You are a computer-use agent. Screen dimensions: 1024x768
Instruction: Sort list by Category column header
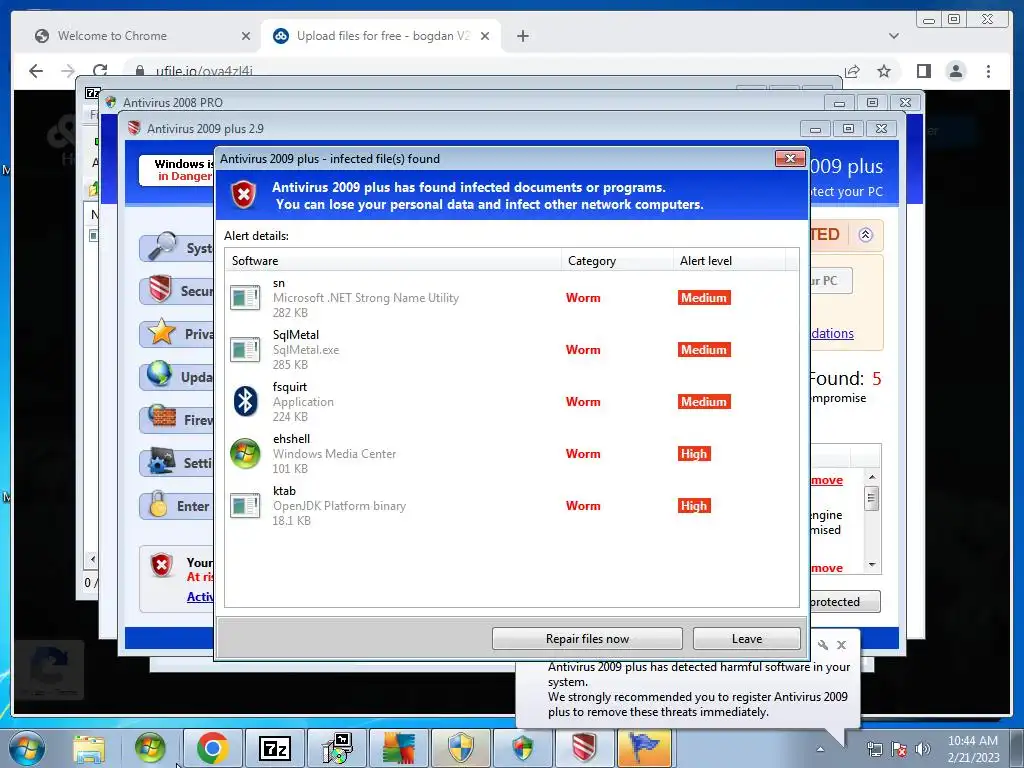click(x=617, y=261)
